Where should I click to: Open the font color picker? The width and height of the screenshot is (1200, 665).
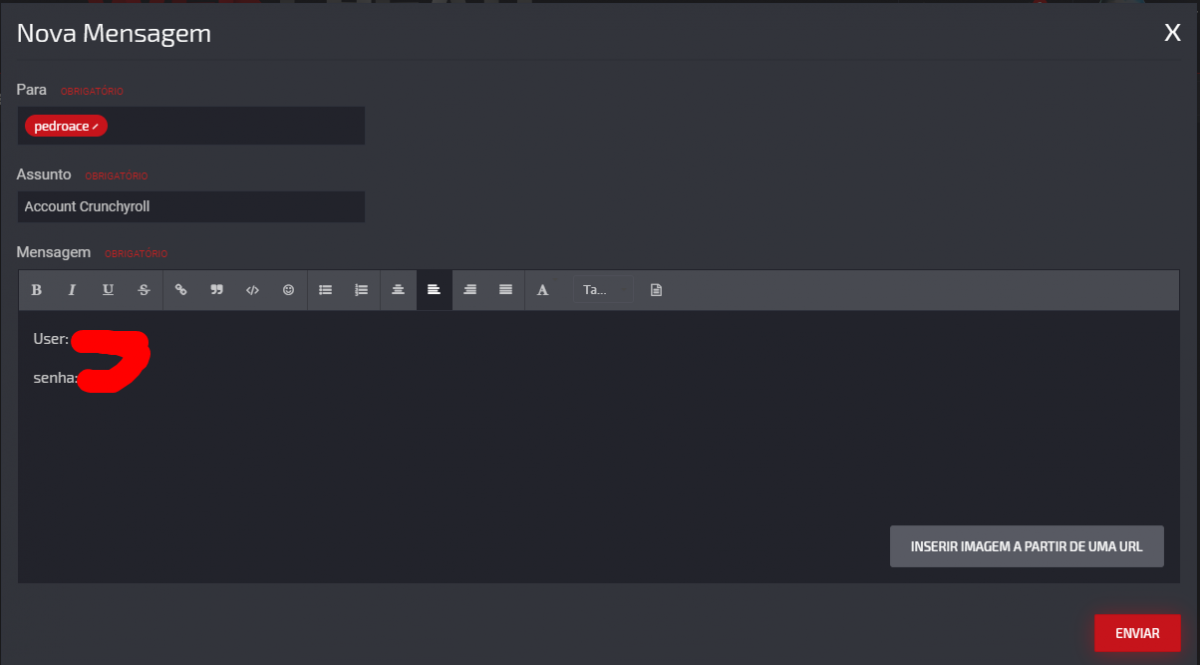click(543, 290)
